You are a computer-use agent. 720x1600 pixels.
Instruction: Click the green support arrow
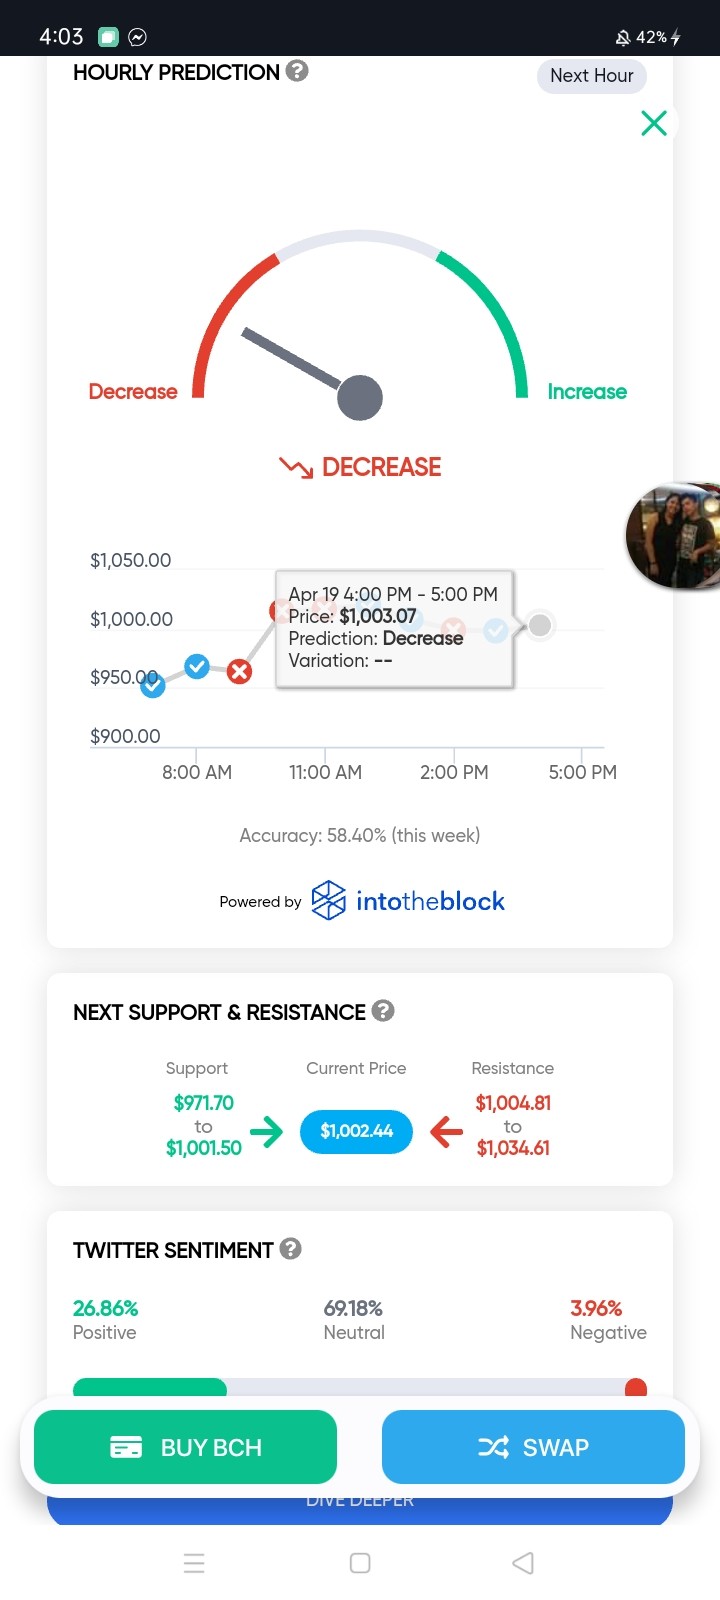click(266, 1131)
